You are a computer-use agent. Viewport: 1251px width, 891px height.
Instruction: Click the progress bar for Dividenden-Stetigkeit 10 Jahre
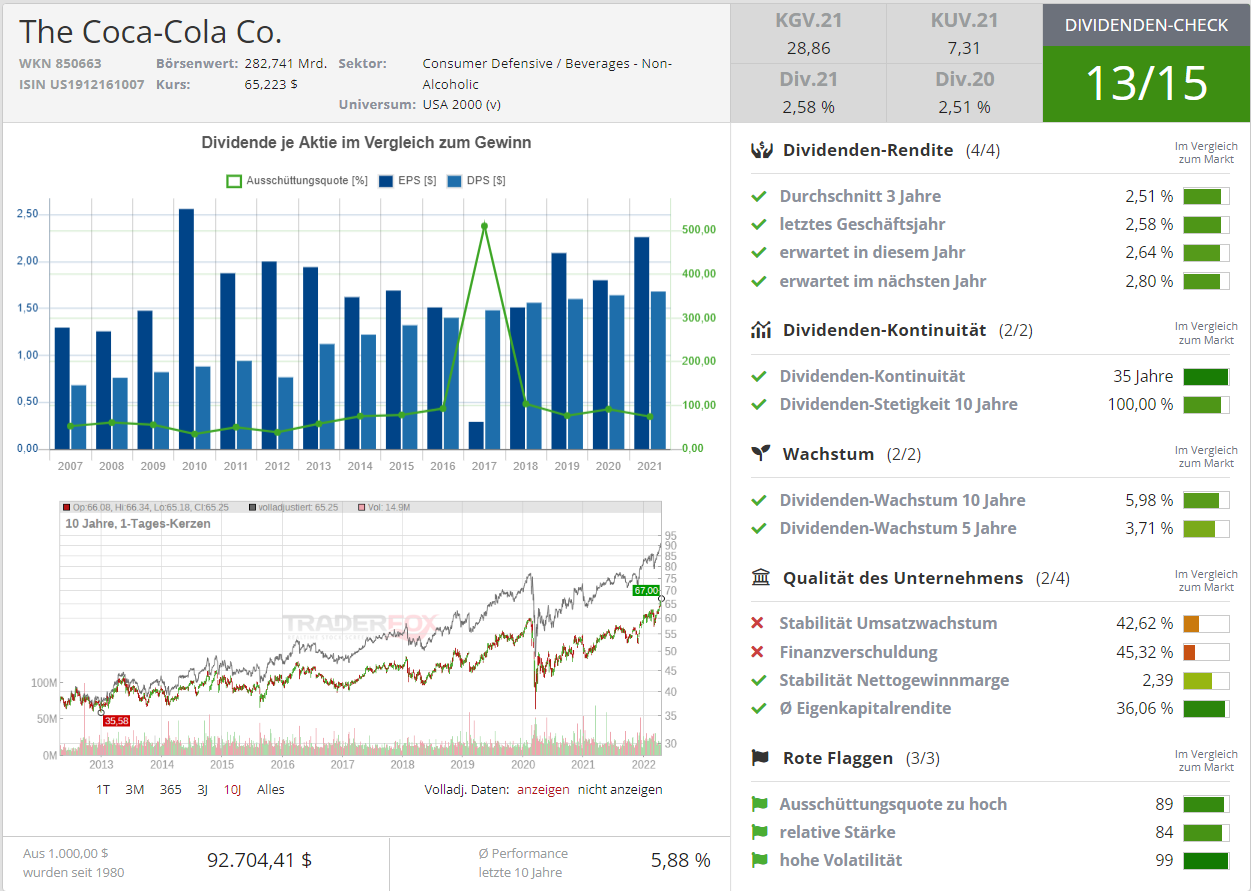pos(1206,405)
